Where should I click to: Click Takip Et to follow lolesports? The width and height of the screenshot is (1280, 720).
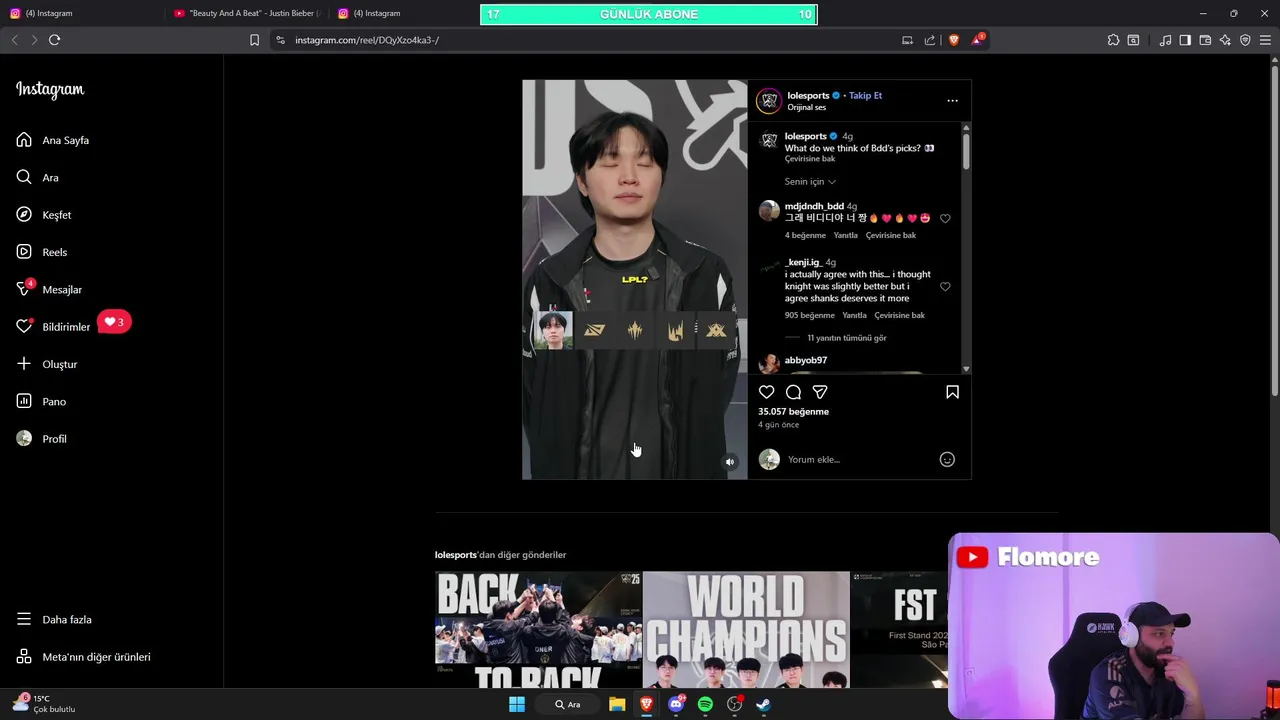[x=865, y=95]
